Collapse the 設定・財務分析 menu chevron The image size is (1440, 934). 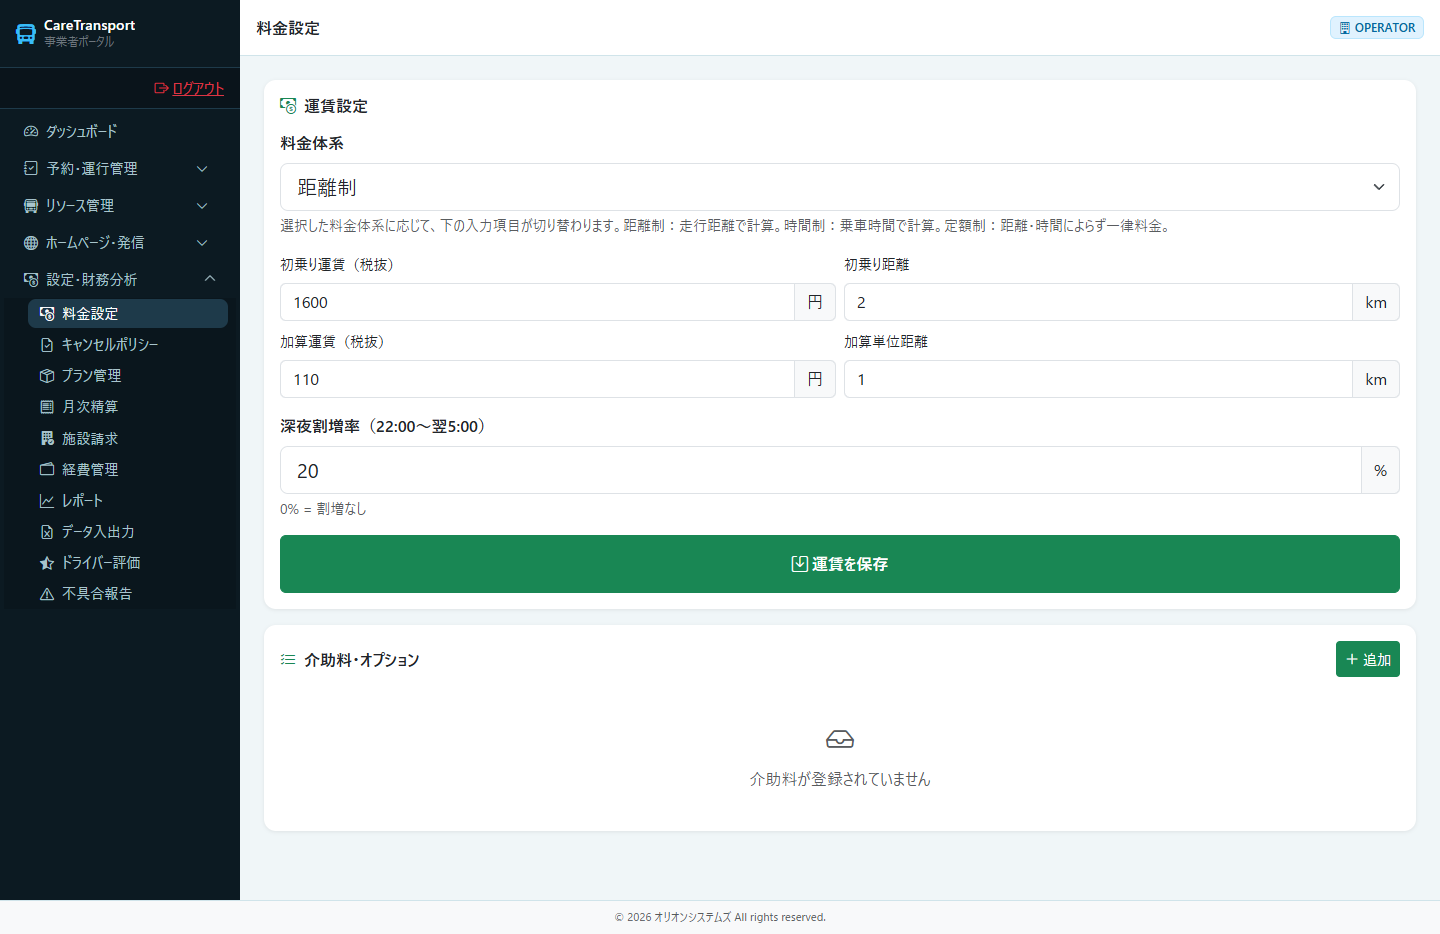210,279
